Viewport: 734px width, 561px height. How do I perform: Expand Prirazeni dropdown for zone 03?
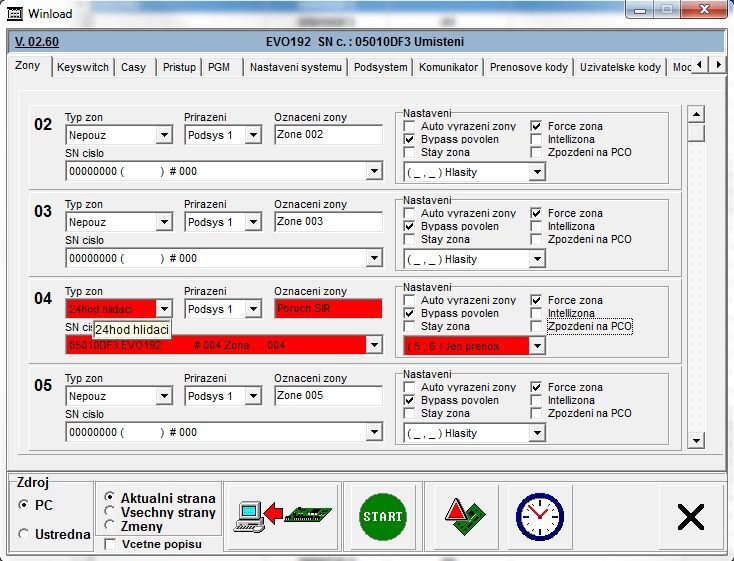click(x=253, y=222)
